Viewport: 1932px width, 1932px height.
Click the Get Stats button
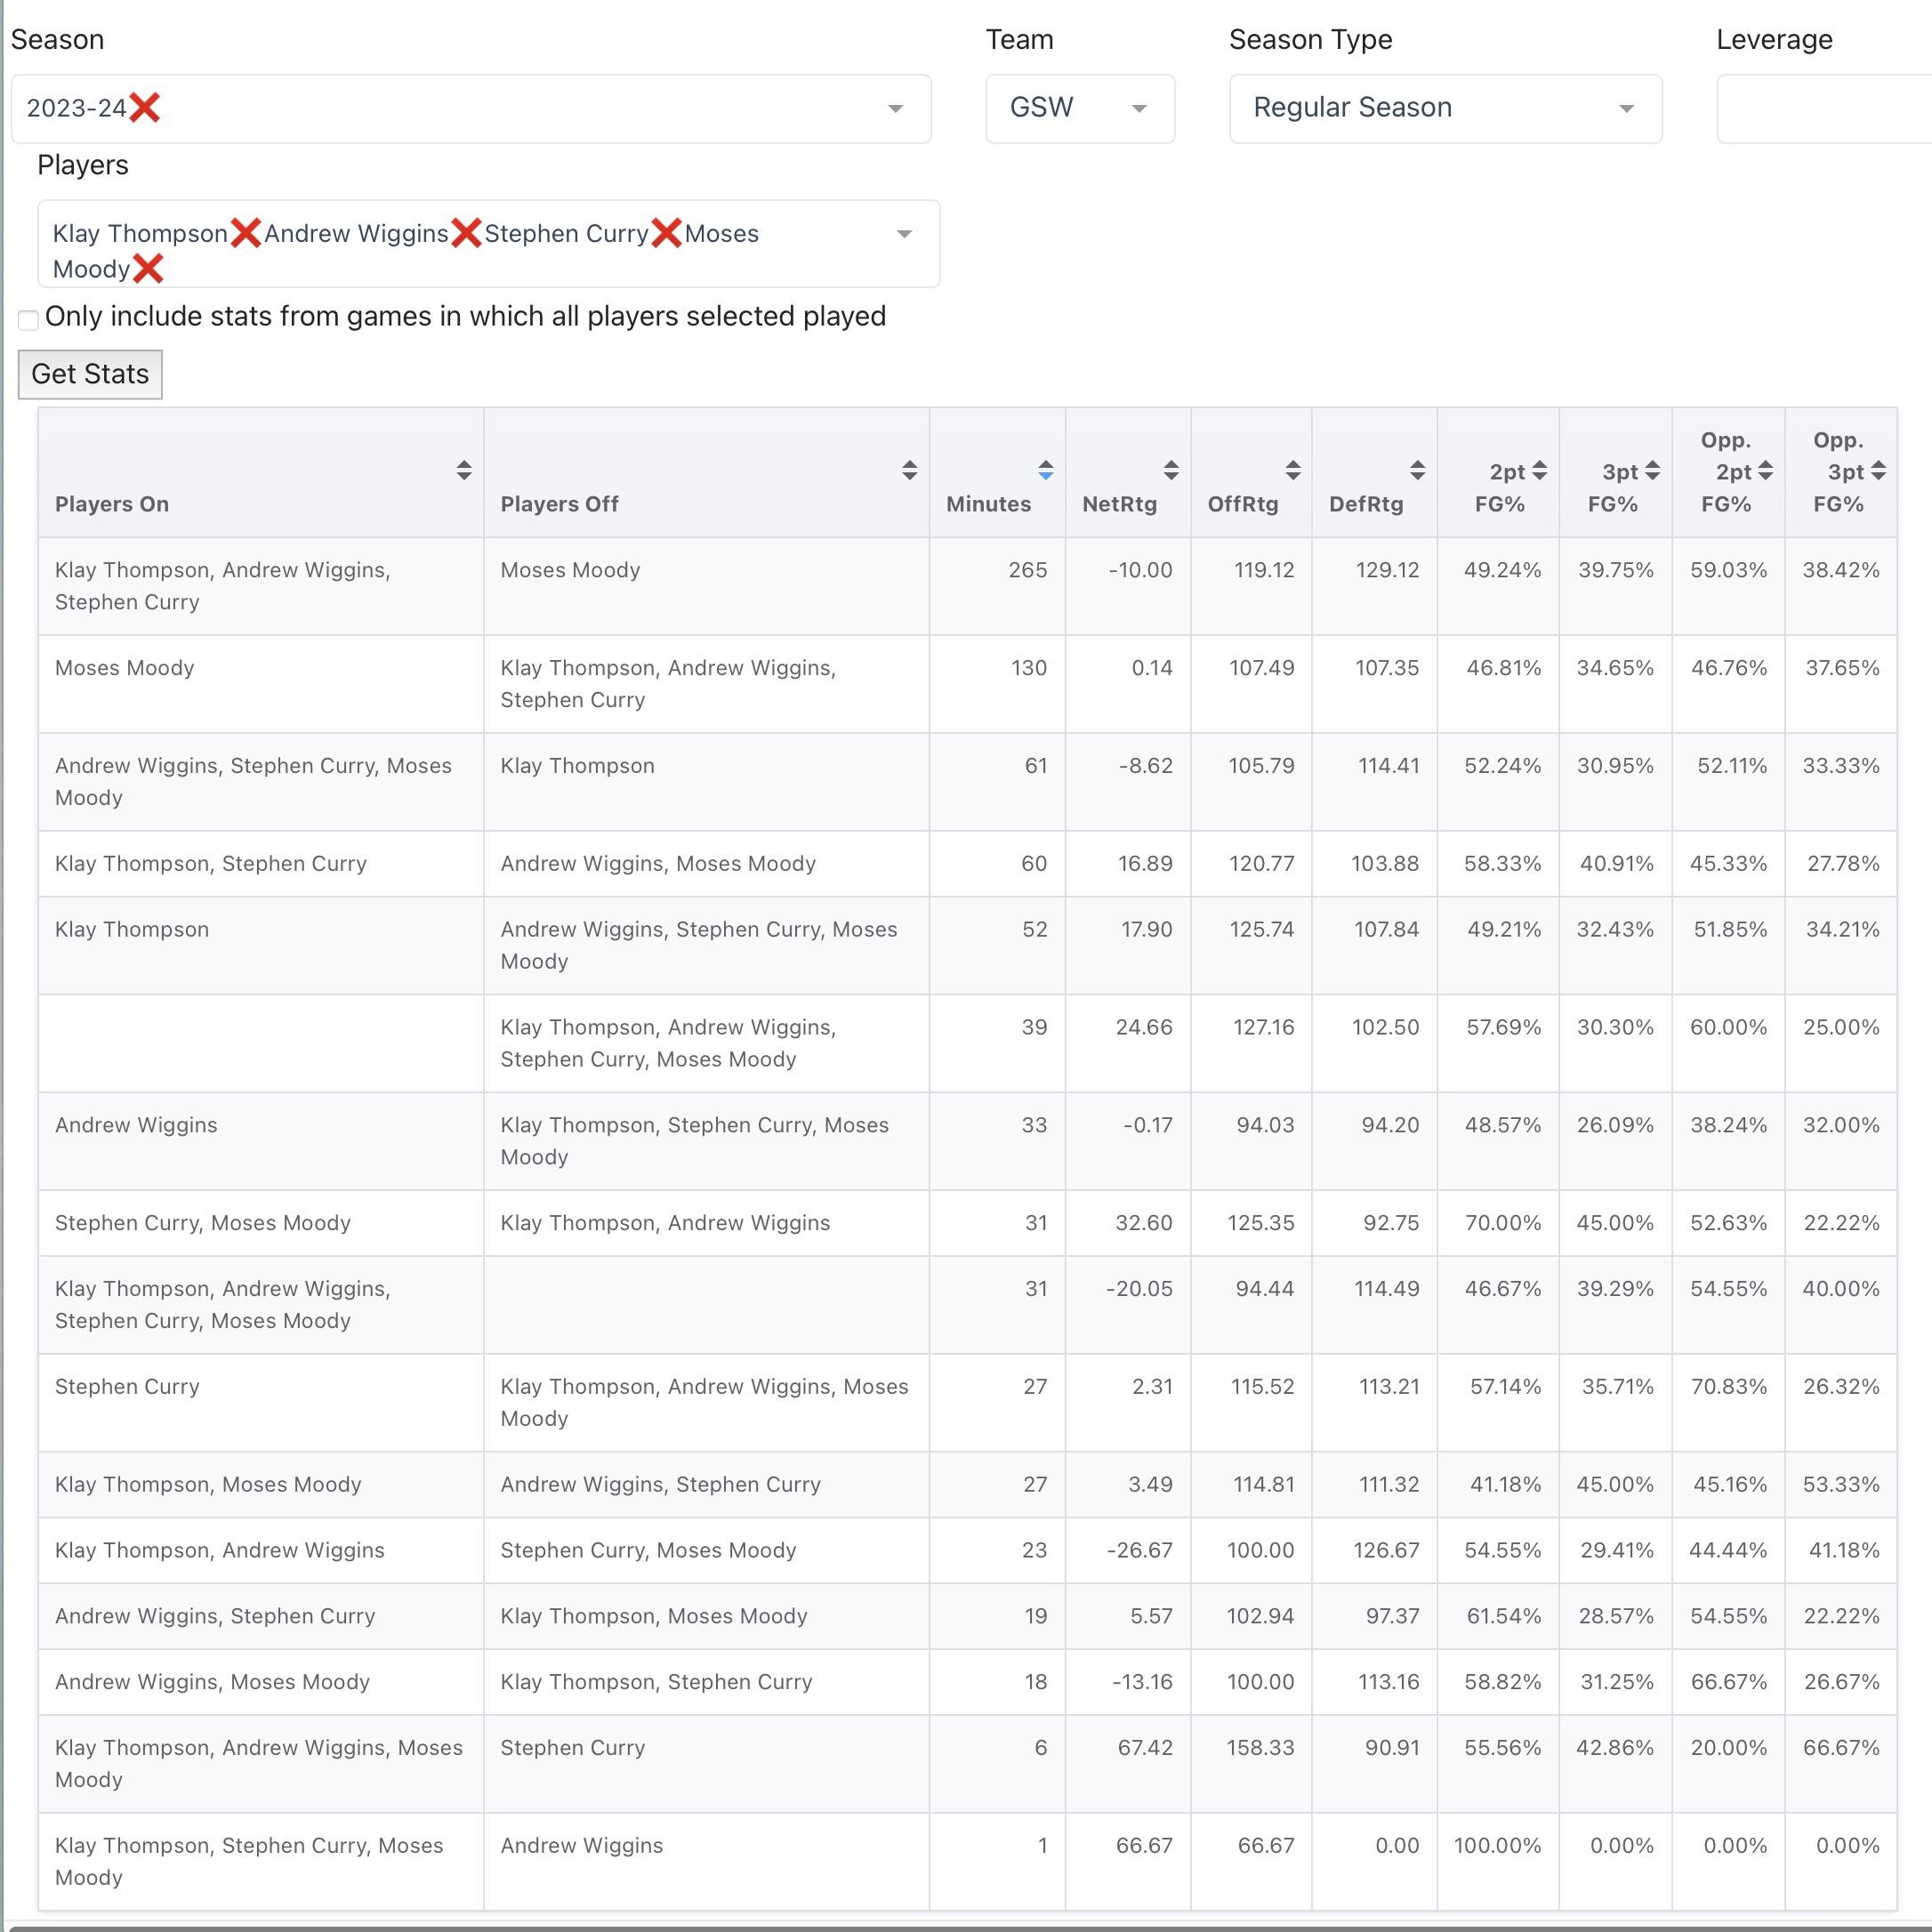(x=90, y=374)
